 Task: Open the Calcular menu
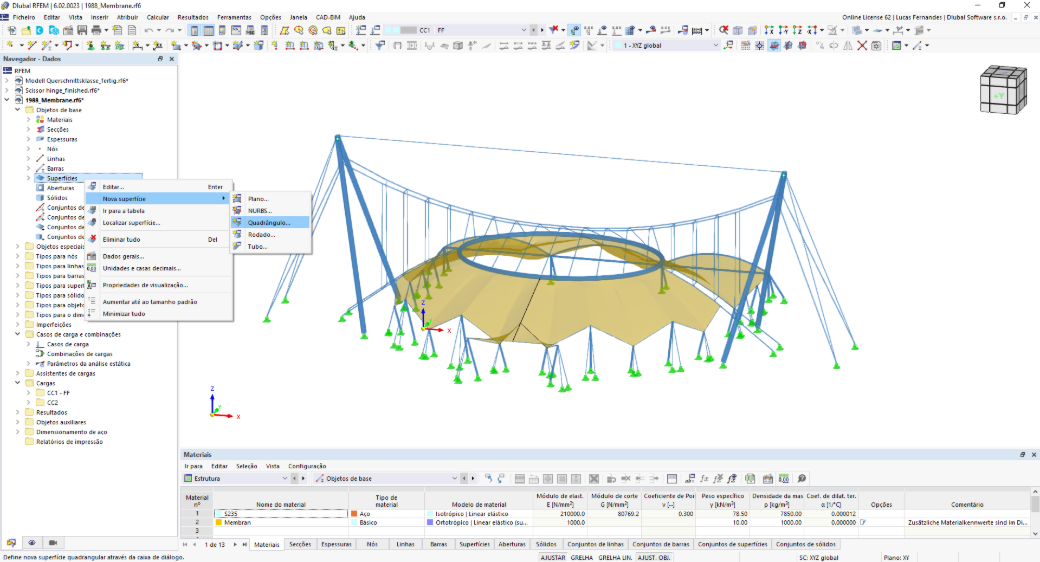click(x=157, y=17)
